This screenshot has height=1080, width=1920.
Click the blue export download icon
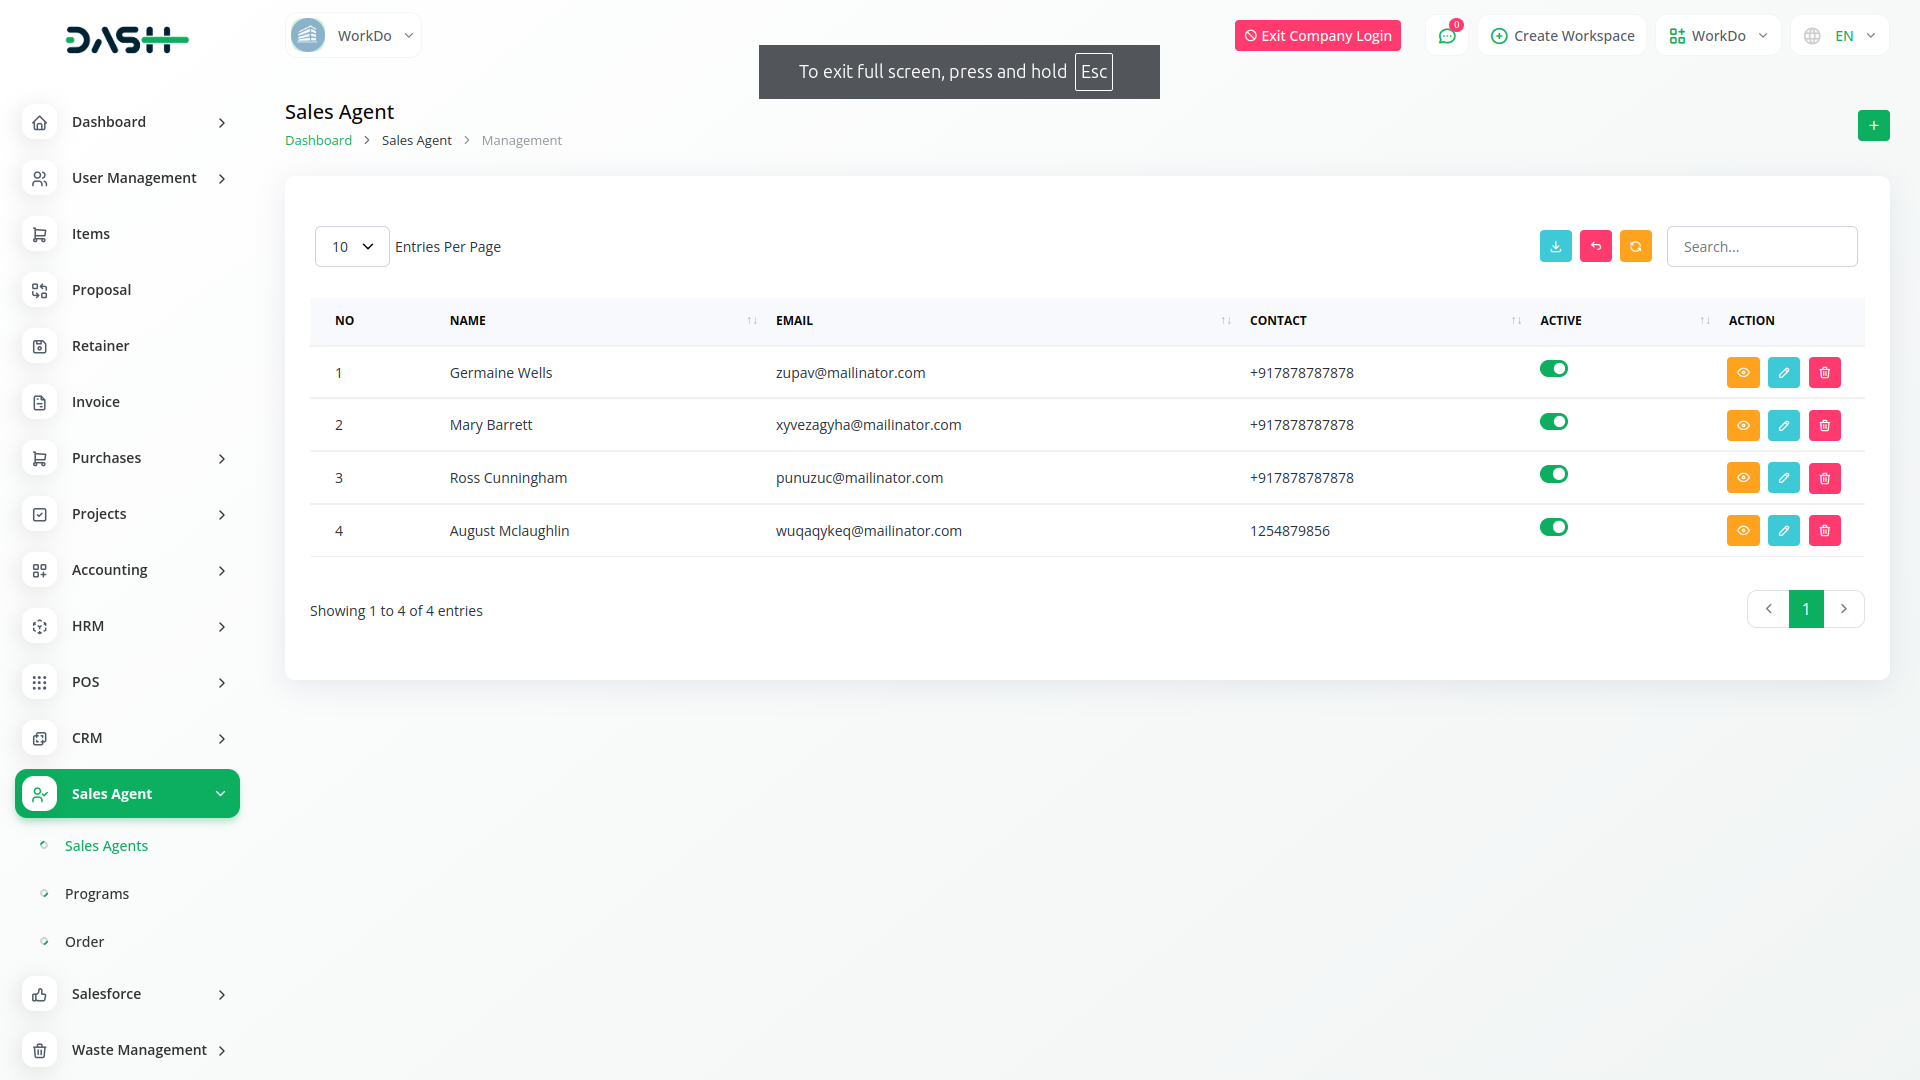tap(1555, 246)
